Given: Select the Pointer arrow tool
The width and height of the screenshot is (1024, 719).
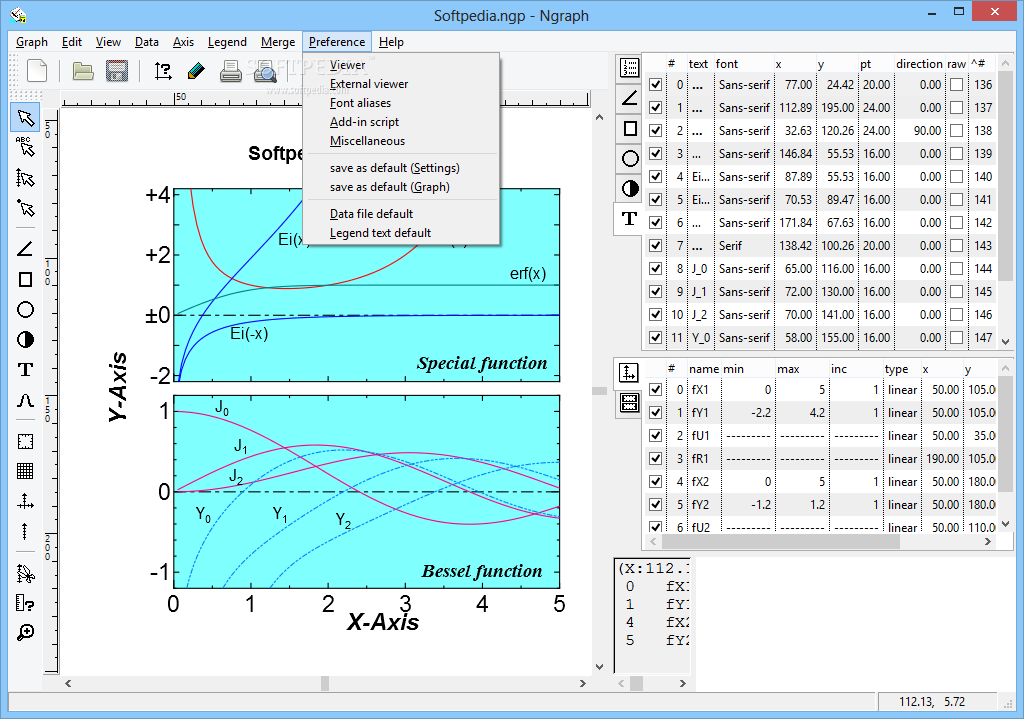Looking at the screenshot, I should click(x=25, y=118).
